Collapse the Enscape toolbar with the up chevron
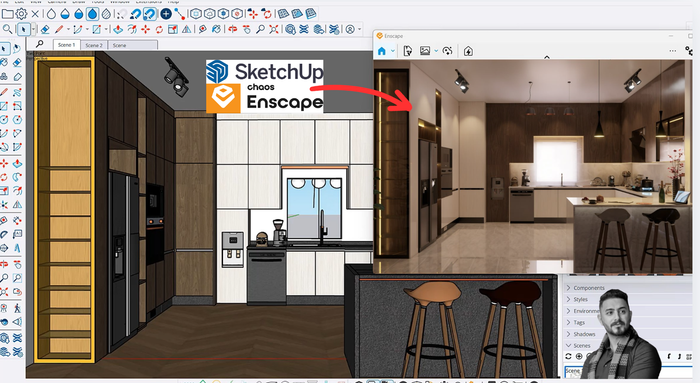 click(546, 58)
